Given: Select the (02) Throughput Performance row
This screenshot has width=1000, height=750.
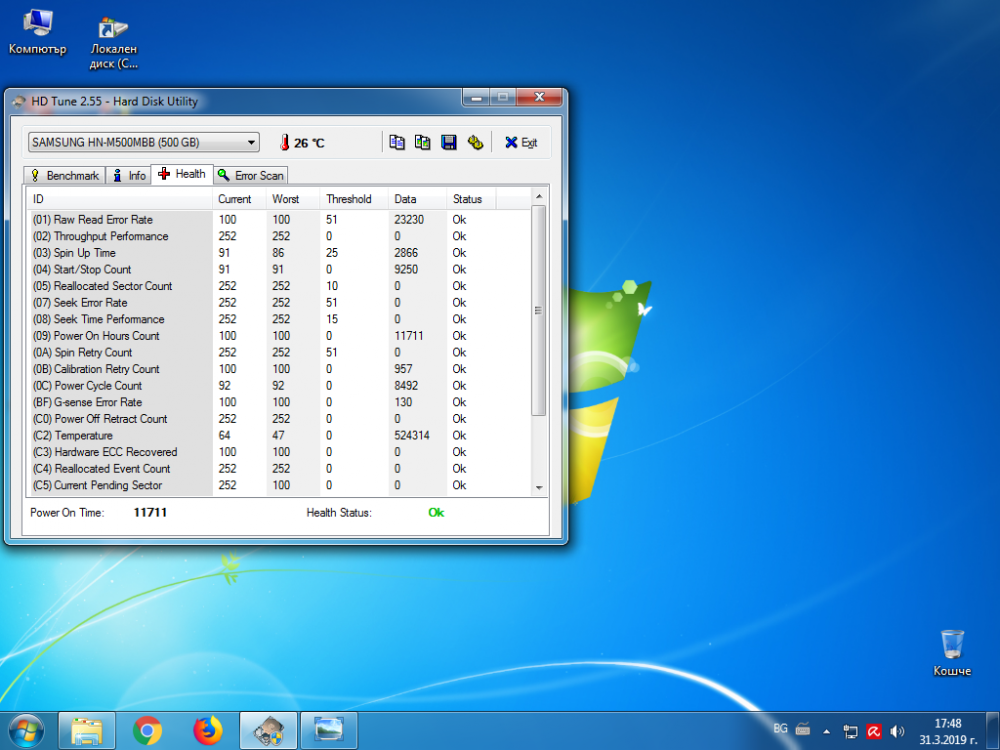Looking at the screenshot, I should (279, 236).
